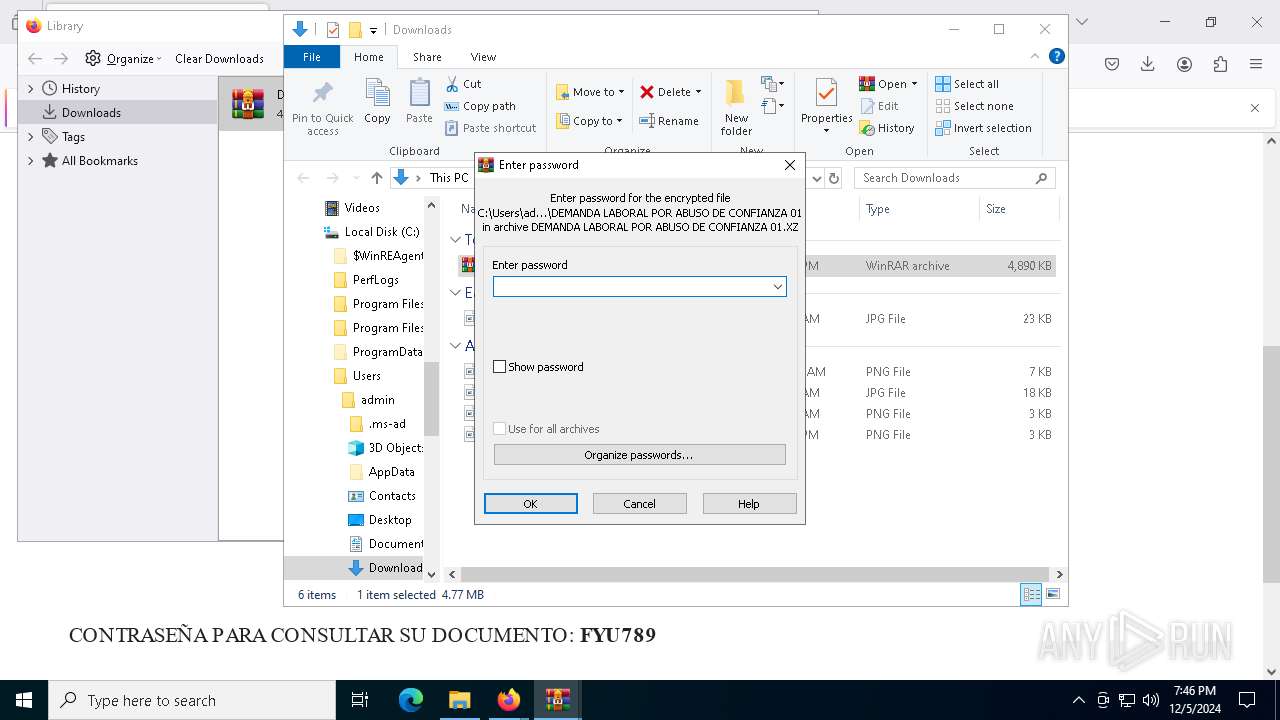Select the Desktop folder in the tree

tap(379, 520)
